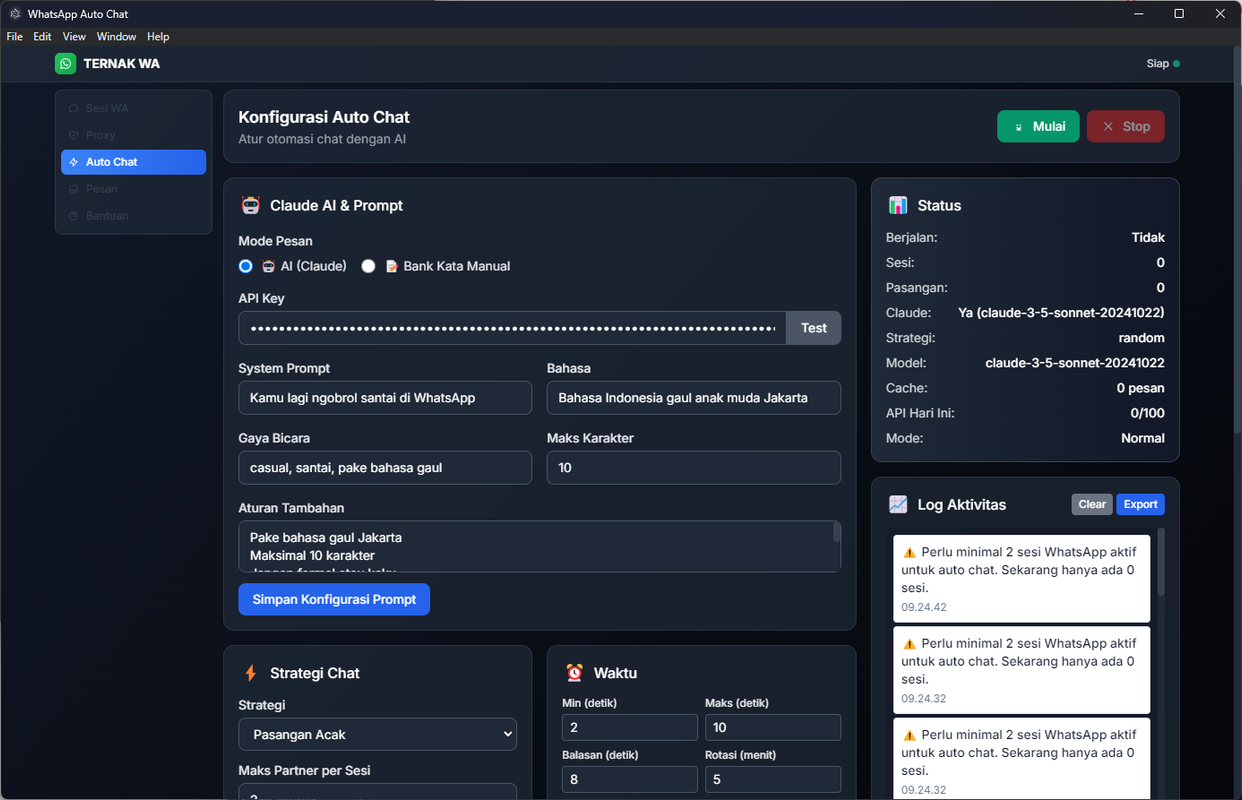Export the activity log
This screenshot has height=800, width=1242.
click(x=1140, y=504)
